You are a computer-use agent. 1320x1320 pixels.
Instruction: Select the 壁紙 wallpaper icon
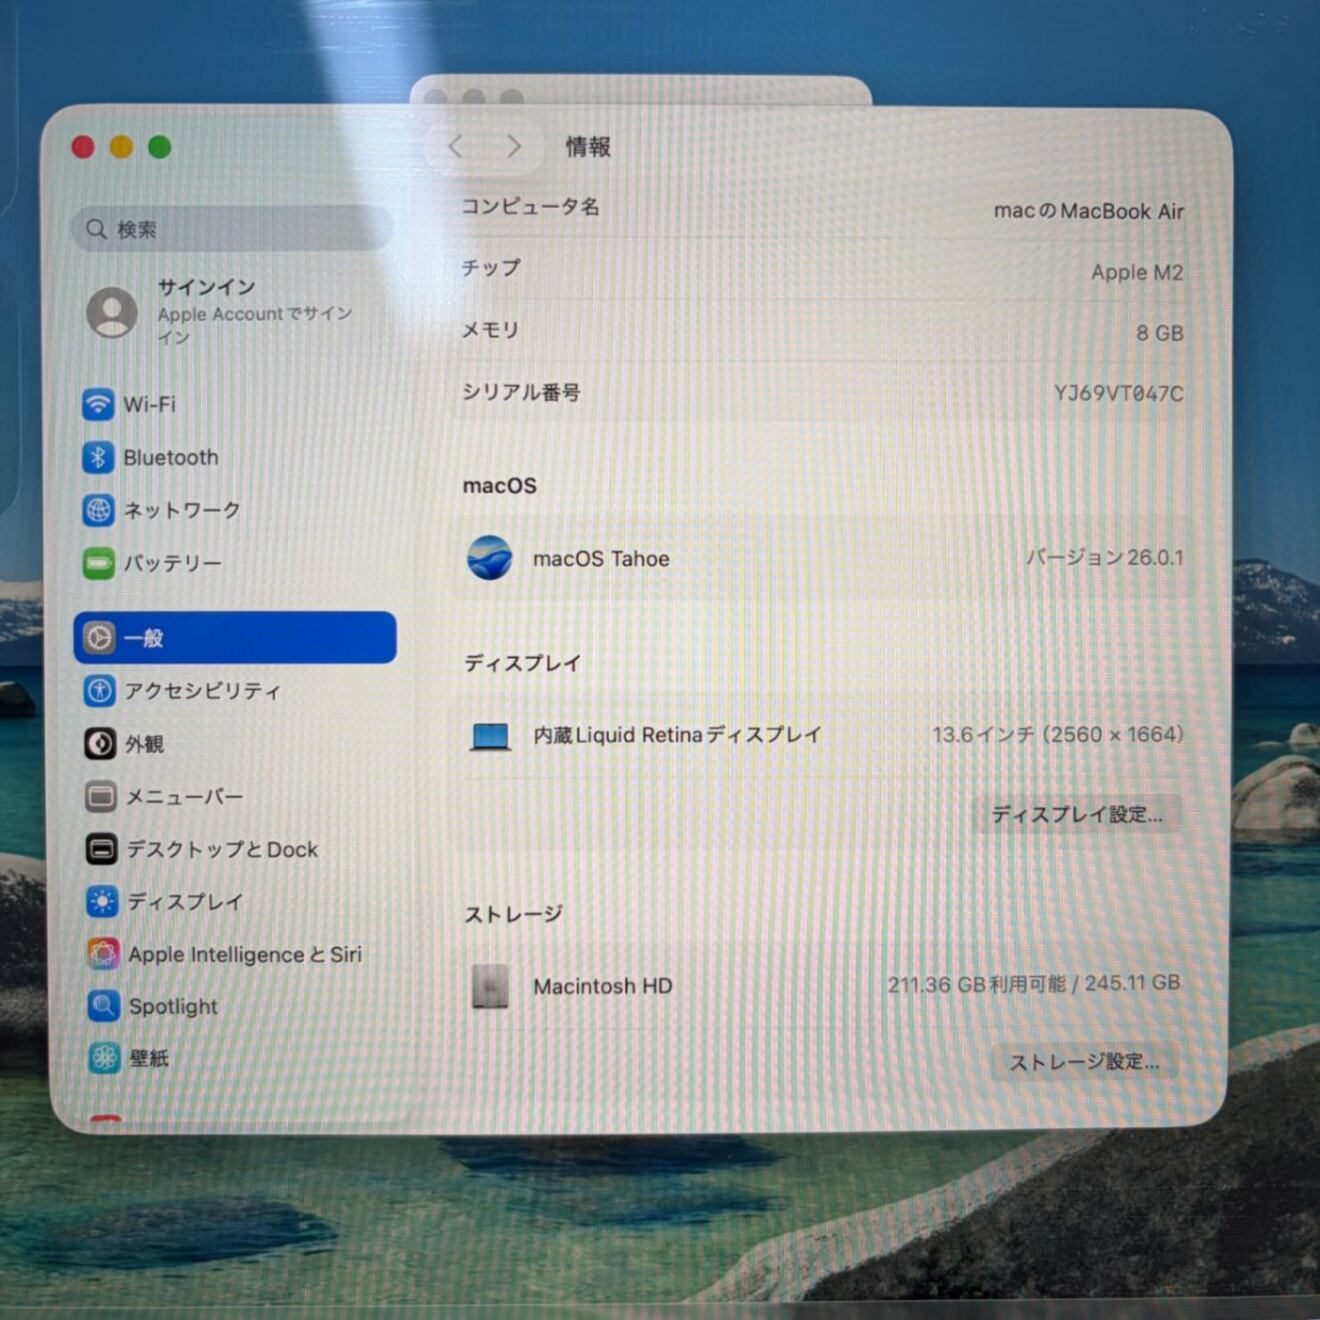click(x=104, y=1057)
